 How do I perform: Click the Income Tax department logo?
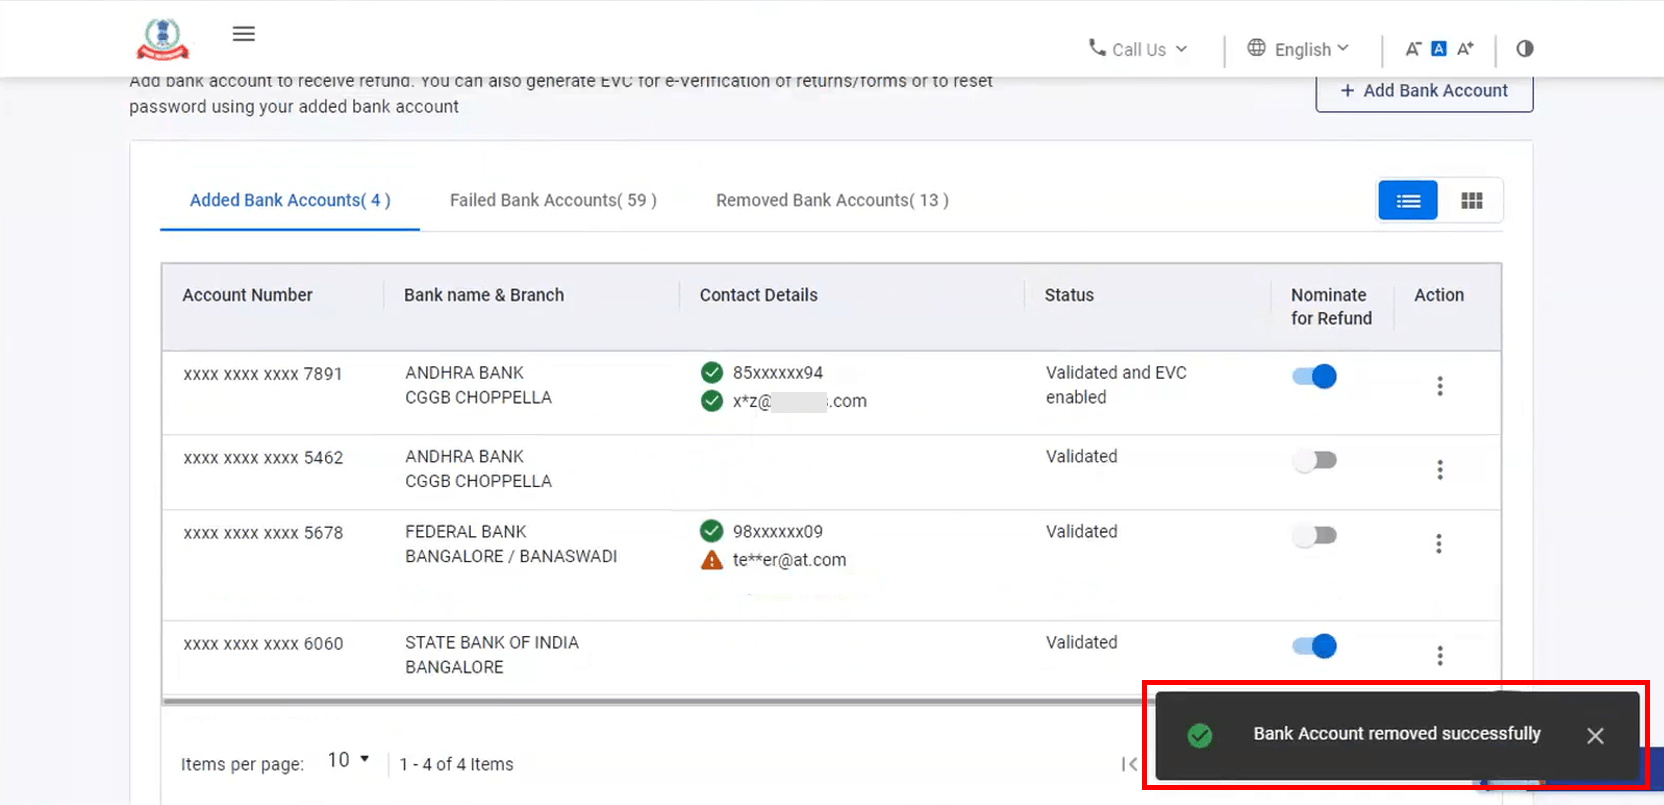162,39
